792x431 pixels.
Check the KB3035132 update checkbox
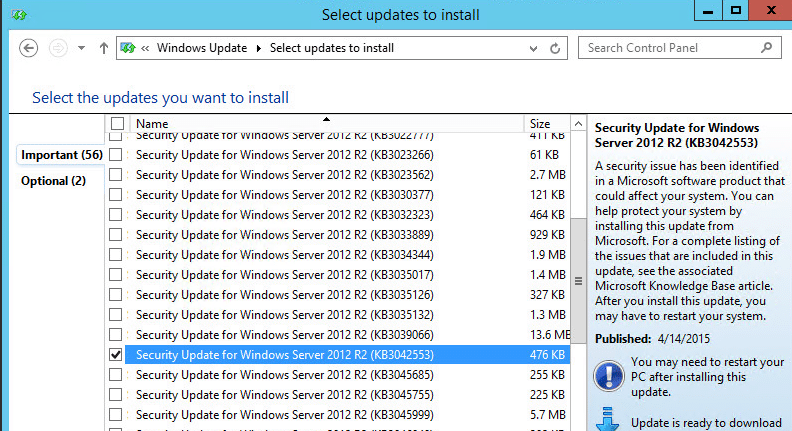[x=116, y=315]
